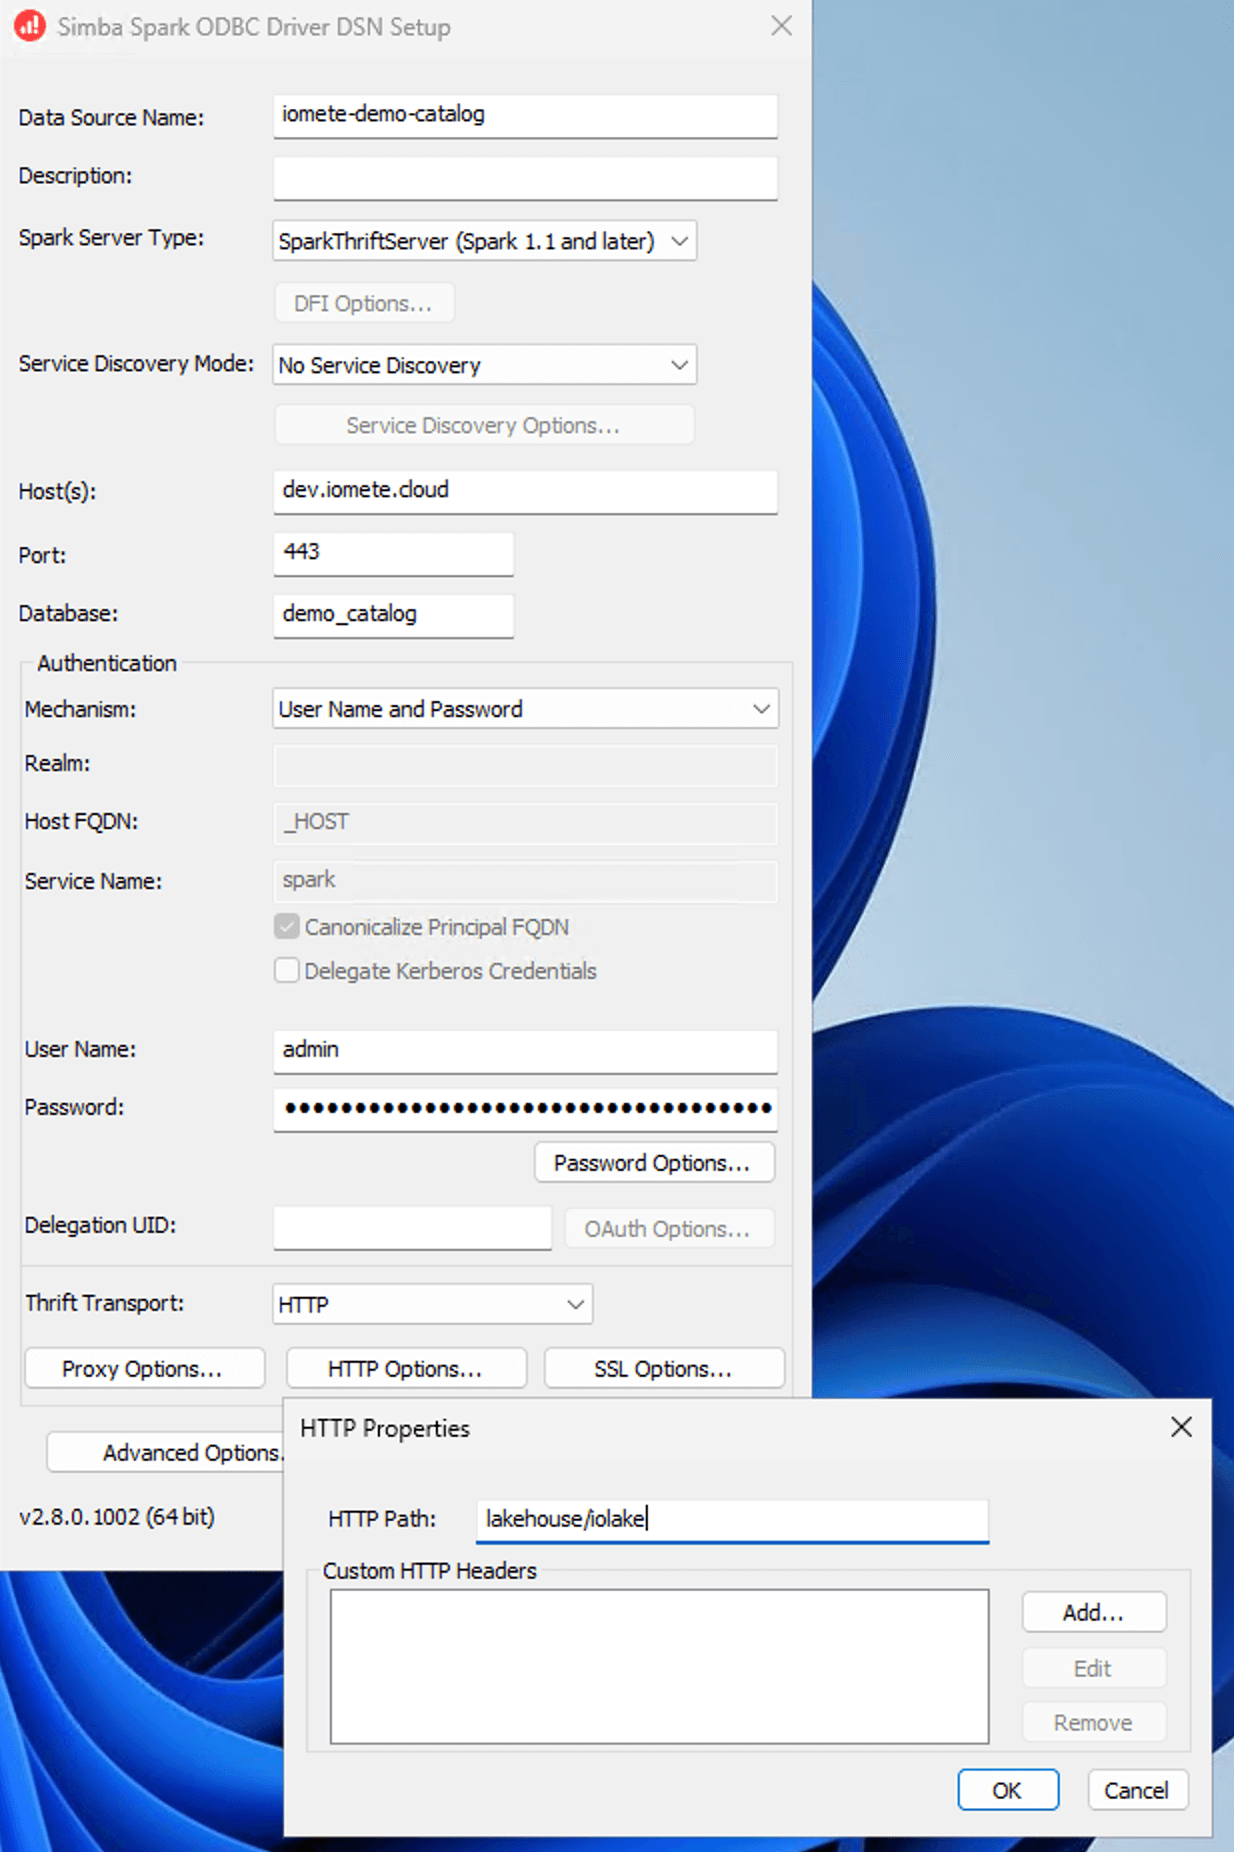Cancel the HTTP Properties dialog
The width and height of the screenshot is (1234, 1852).
[x=1138, y=1790]
